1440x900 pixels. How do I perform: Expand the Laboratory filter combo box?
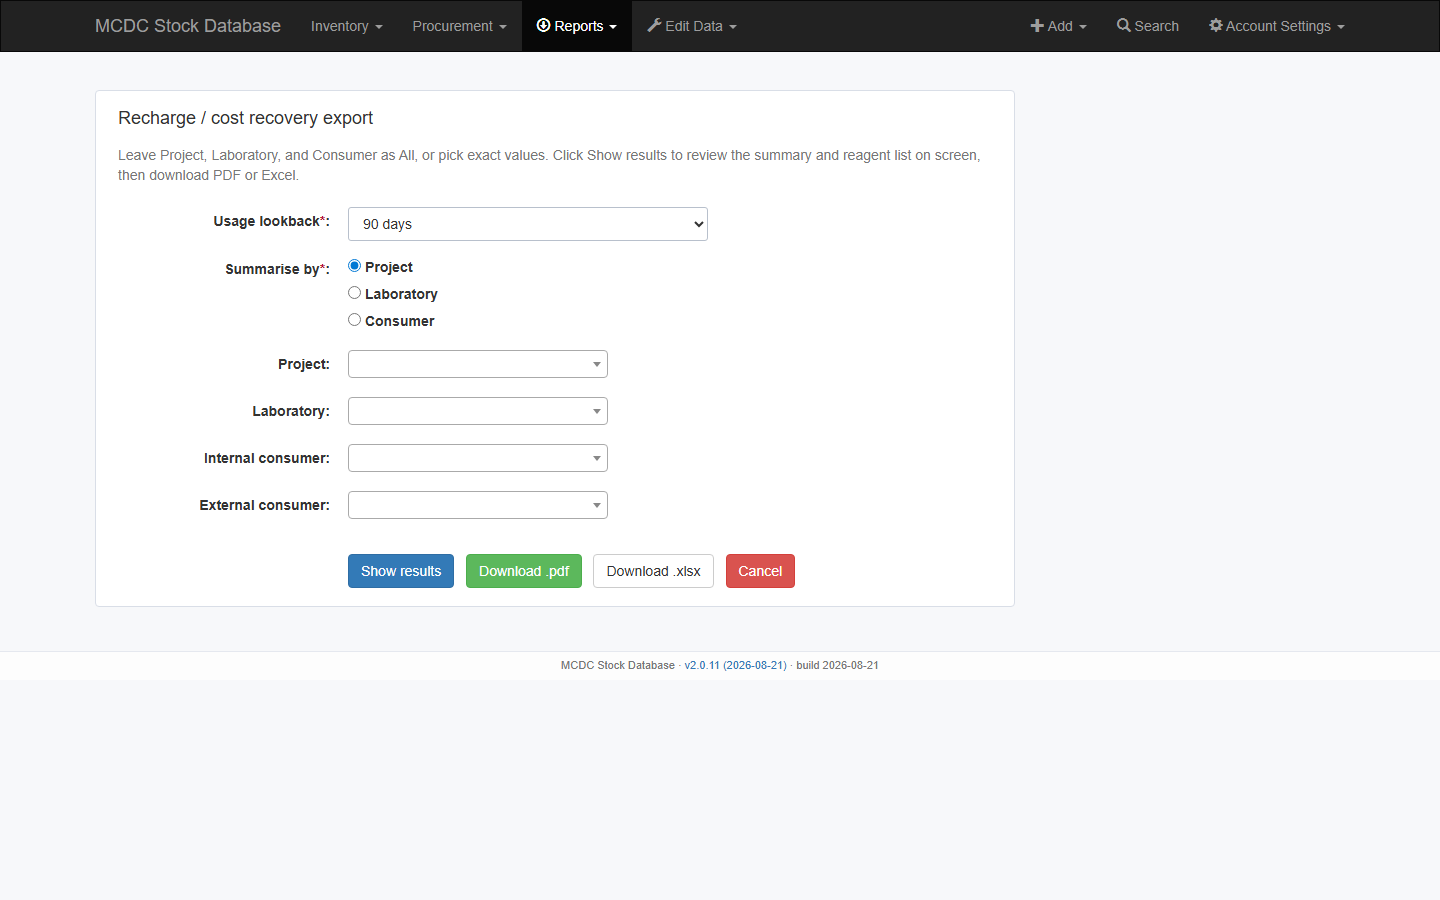click(x=478, y=411)
